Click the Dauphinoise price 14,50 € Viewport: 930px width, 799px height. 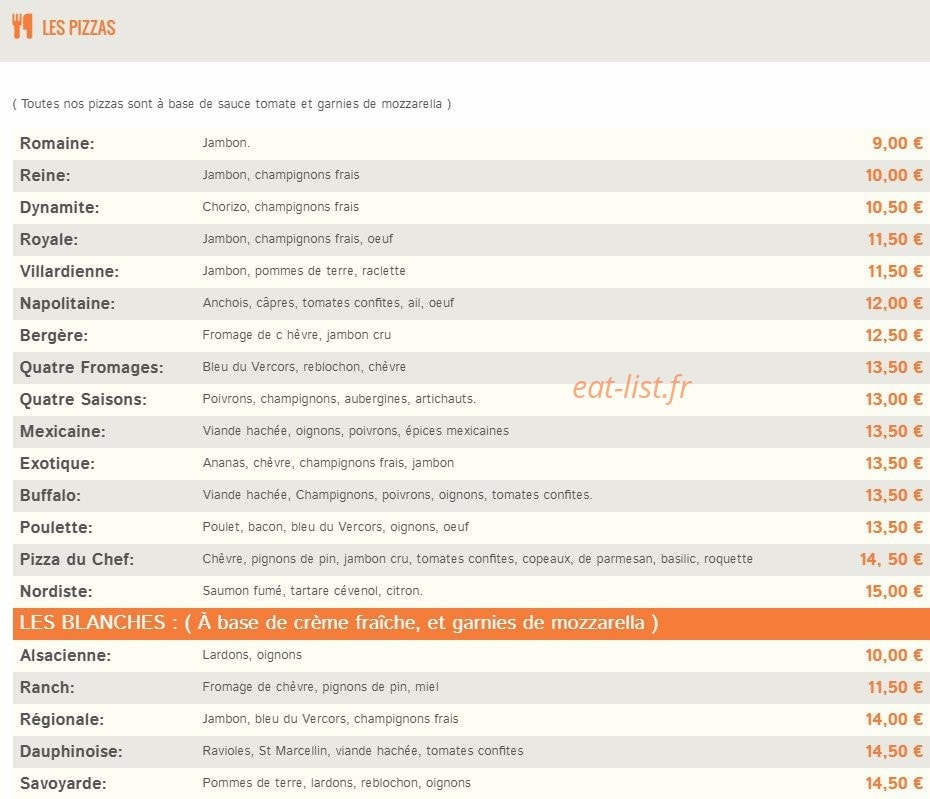click(894, 752)
